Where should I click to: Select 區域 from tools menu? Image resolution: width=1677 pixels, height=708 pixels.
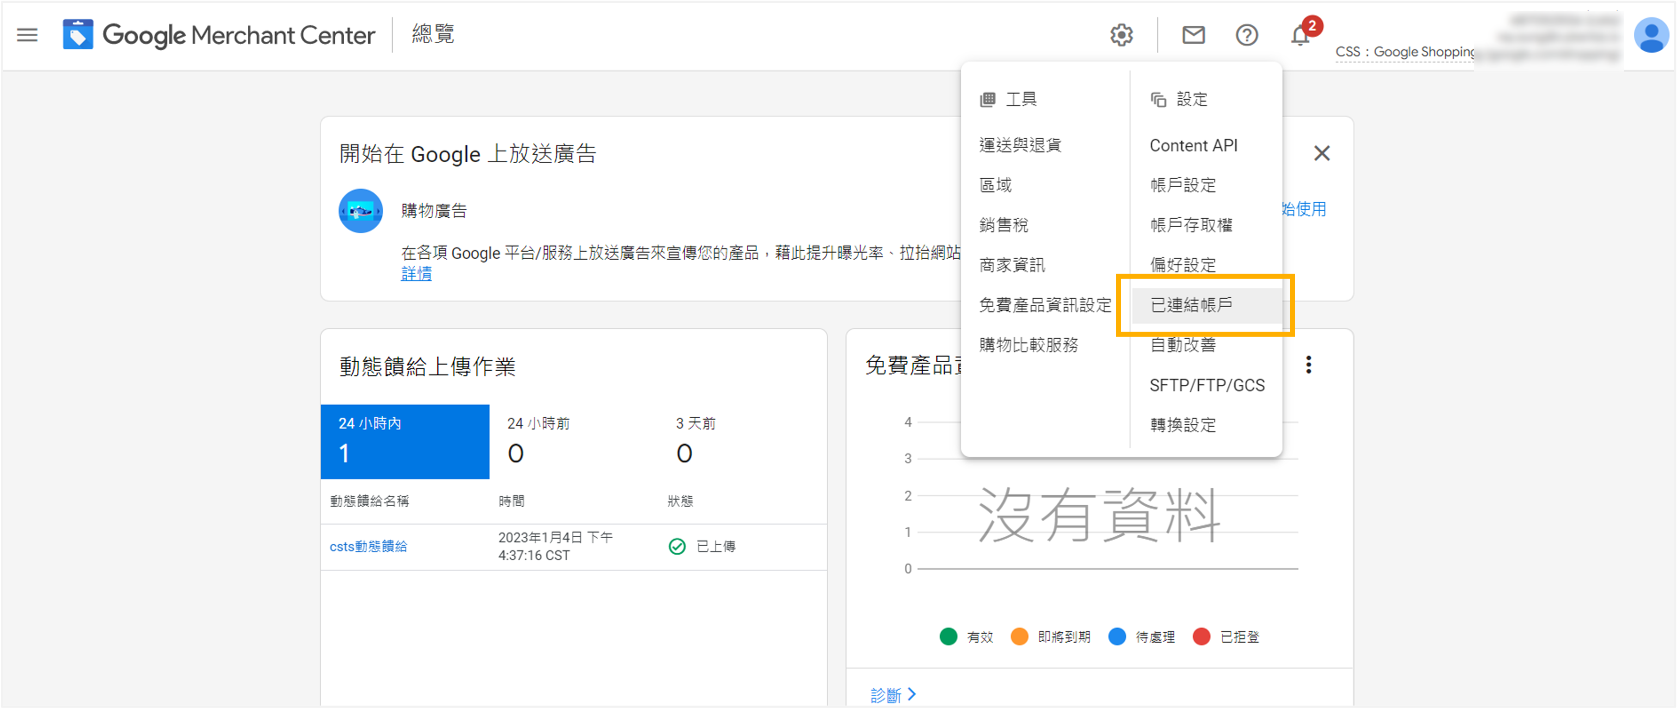pos(996,185)
